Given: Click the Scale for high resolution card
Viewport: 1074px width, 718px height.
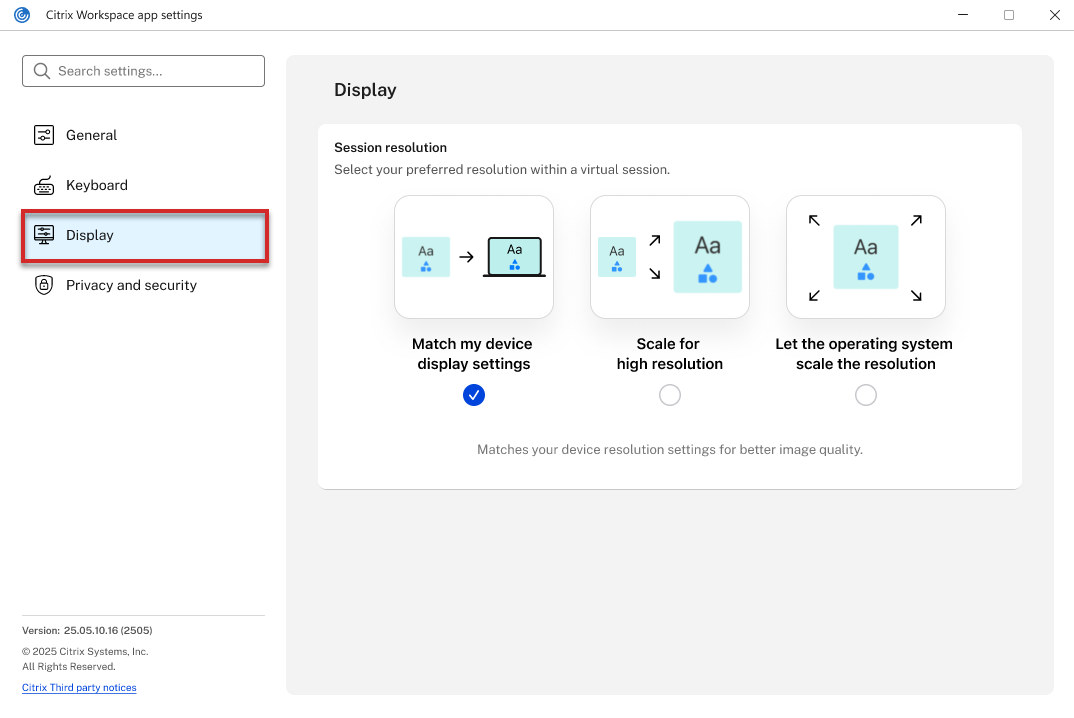Looking at the screenshot, I should [x=670, y=257].
